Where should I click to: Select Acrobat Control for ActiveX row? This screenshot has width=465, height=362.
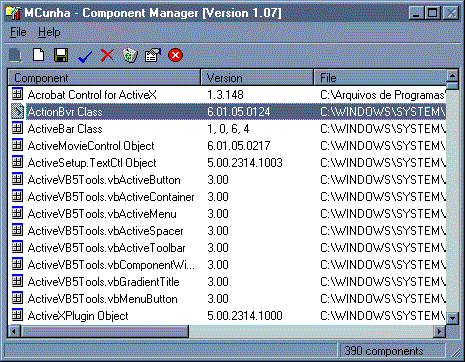point(227,95)
